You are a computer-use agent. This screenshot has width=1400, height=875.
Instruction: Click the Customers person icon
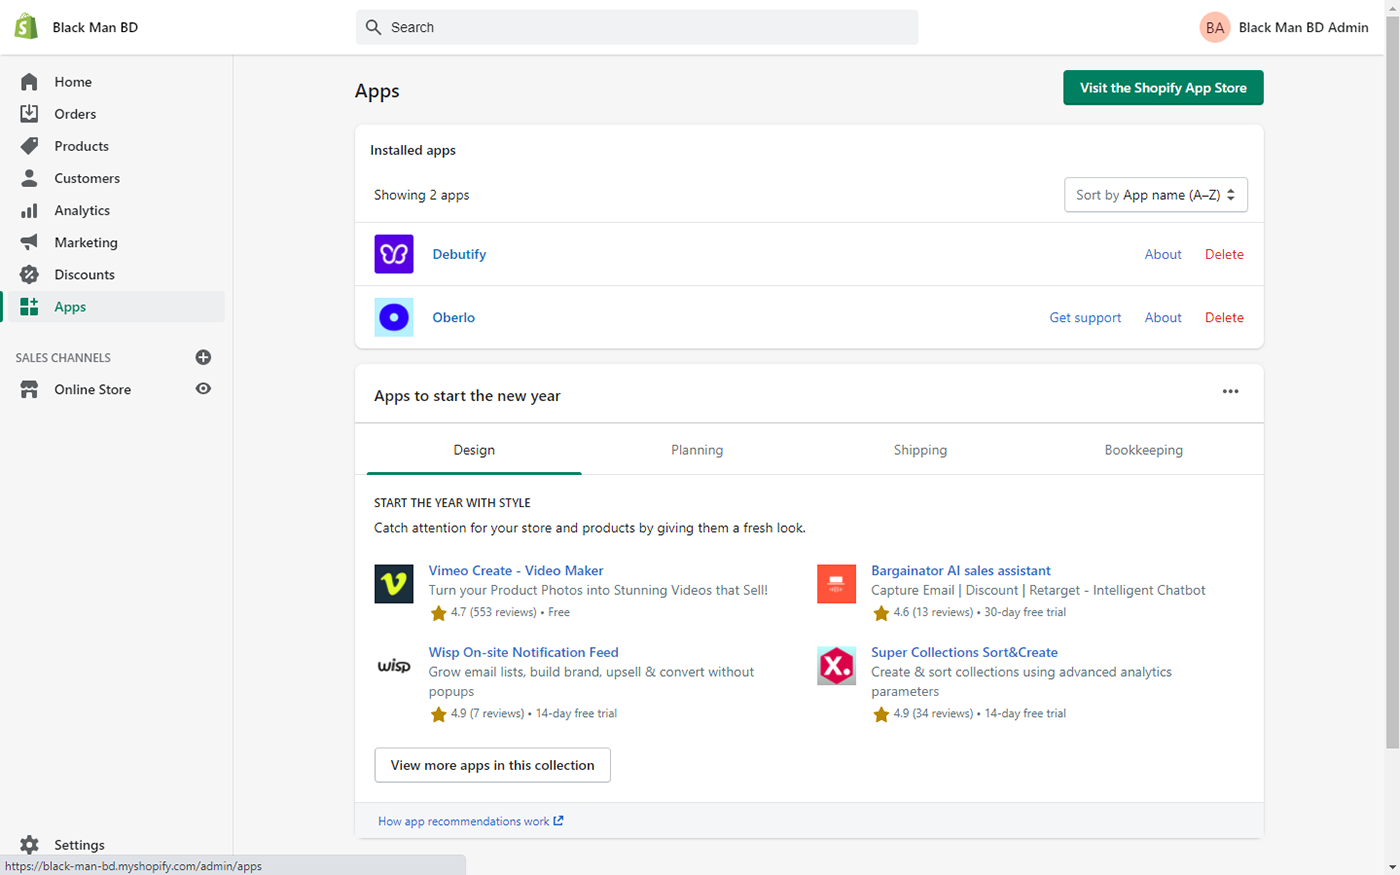pos(29,178)
